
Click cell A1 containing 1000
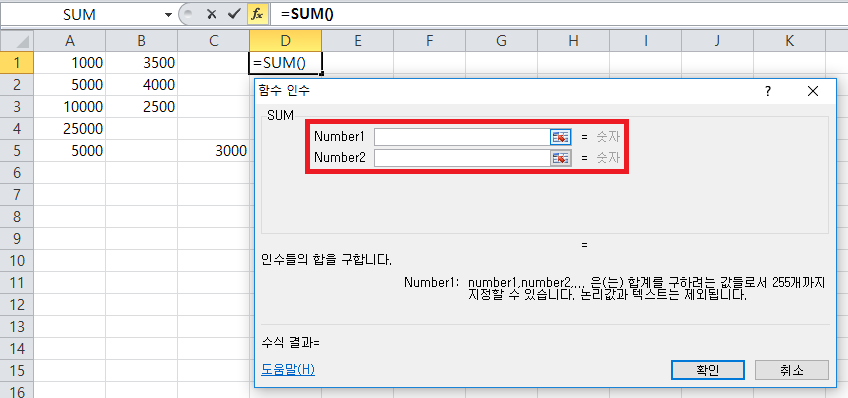[70, 63]
